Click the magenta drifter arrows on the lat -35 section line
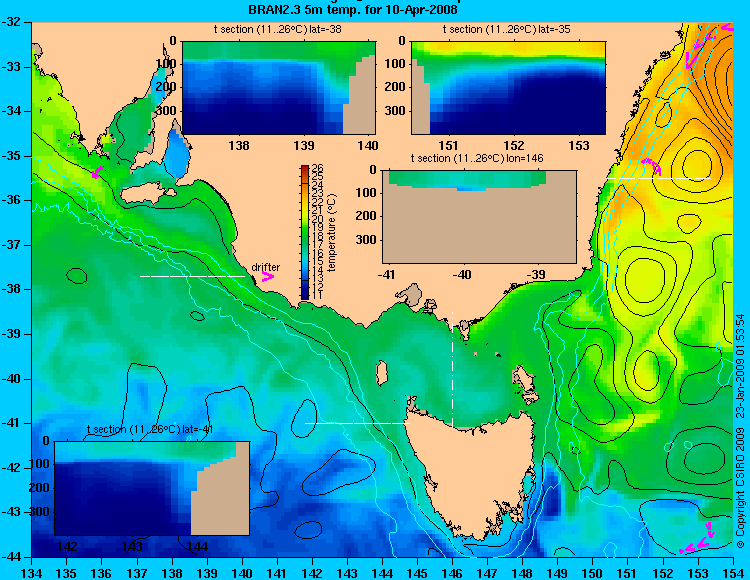Viewport: 750px width, 580px height. tap(652, 166)
